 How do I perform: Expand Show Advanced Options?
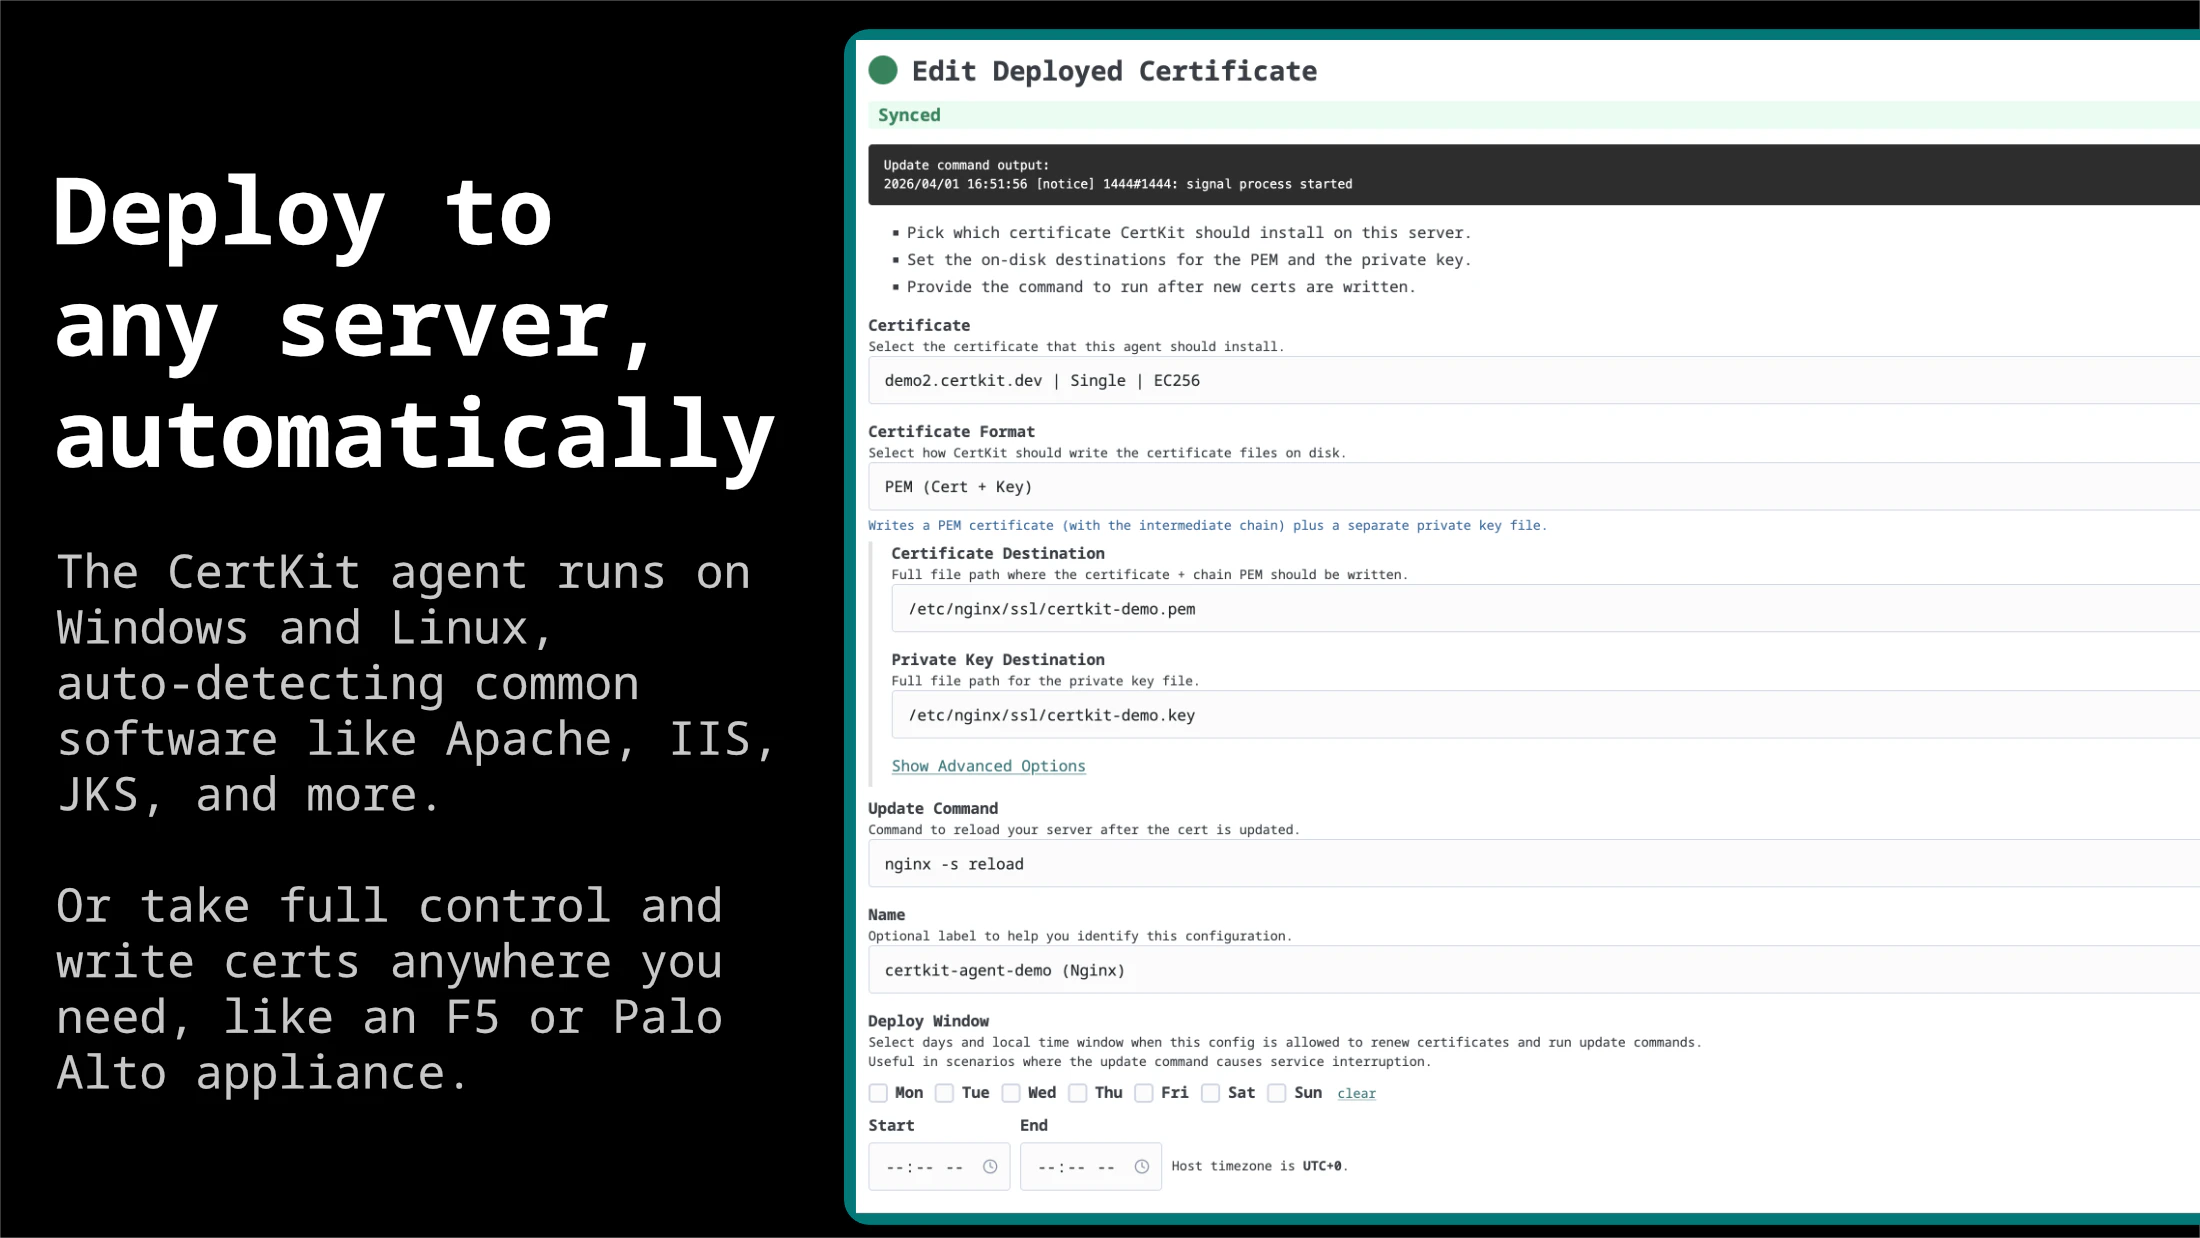(988, 765)
